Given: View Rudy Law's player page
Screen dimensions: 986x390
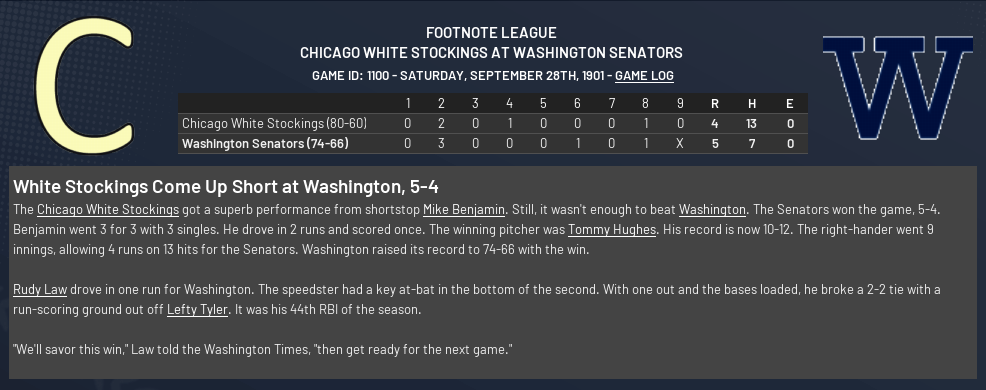Looking at the screenshot, I should [x=40, y=289].
